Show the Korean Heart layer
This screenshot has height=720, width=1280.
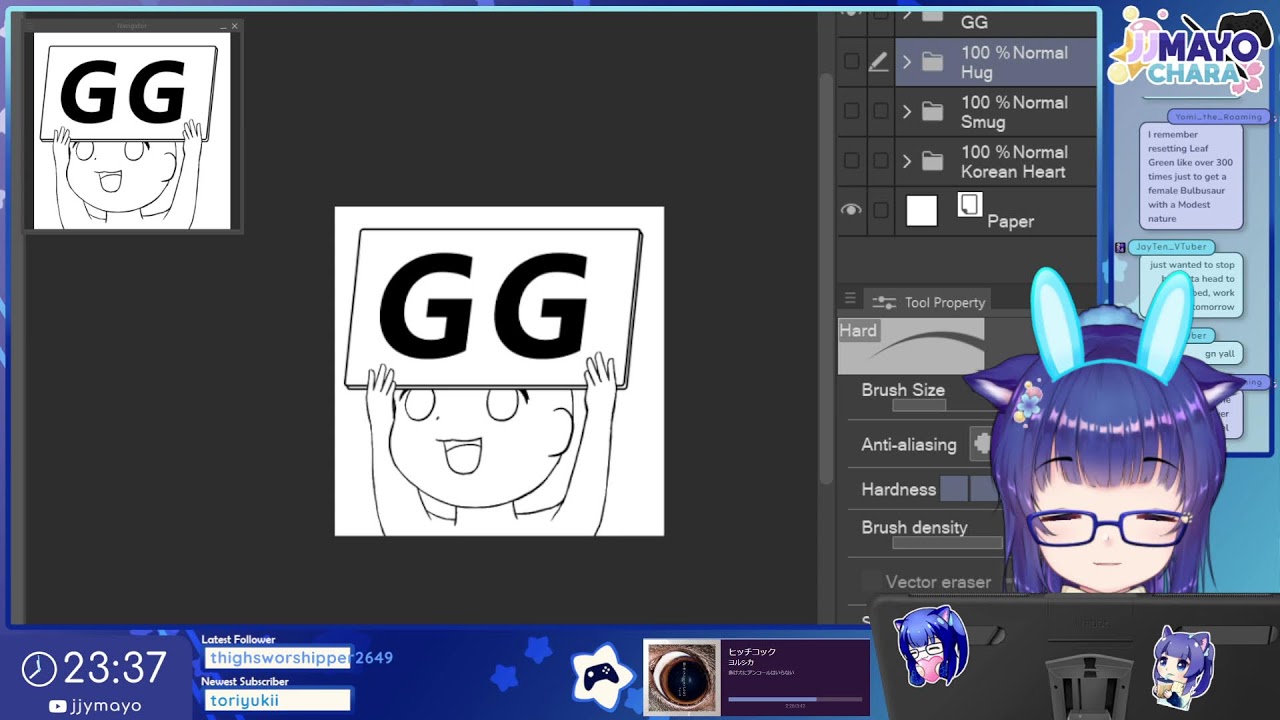(x=851, y=161)
